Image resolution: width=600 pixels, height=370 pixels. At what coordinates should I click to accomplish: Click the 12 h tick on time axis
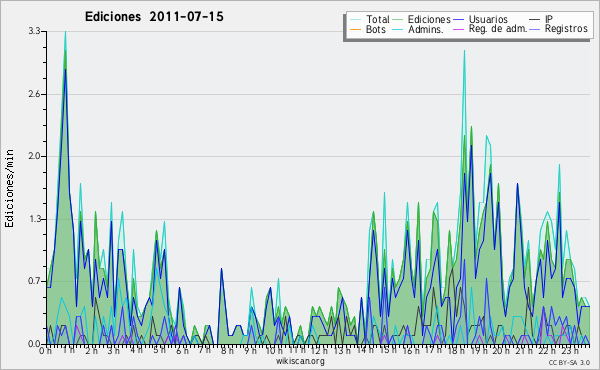[x=319, y=351]
